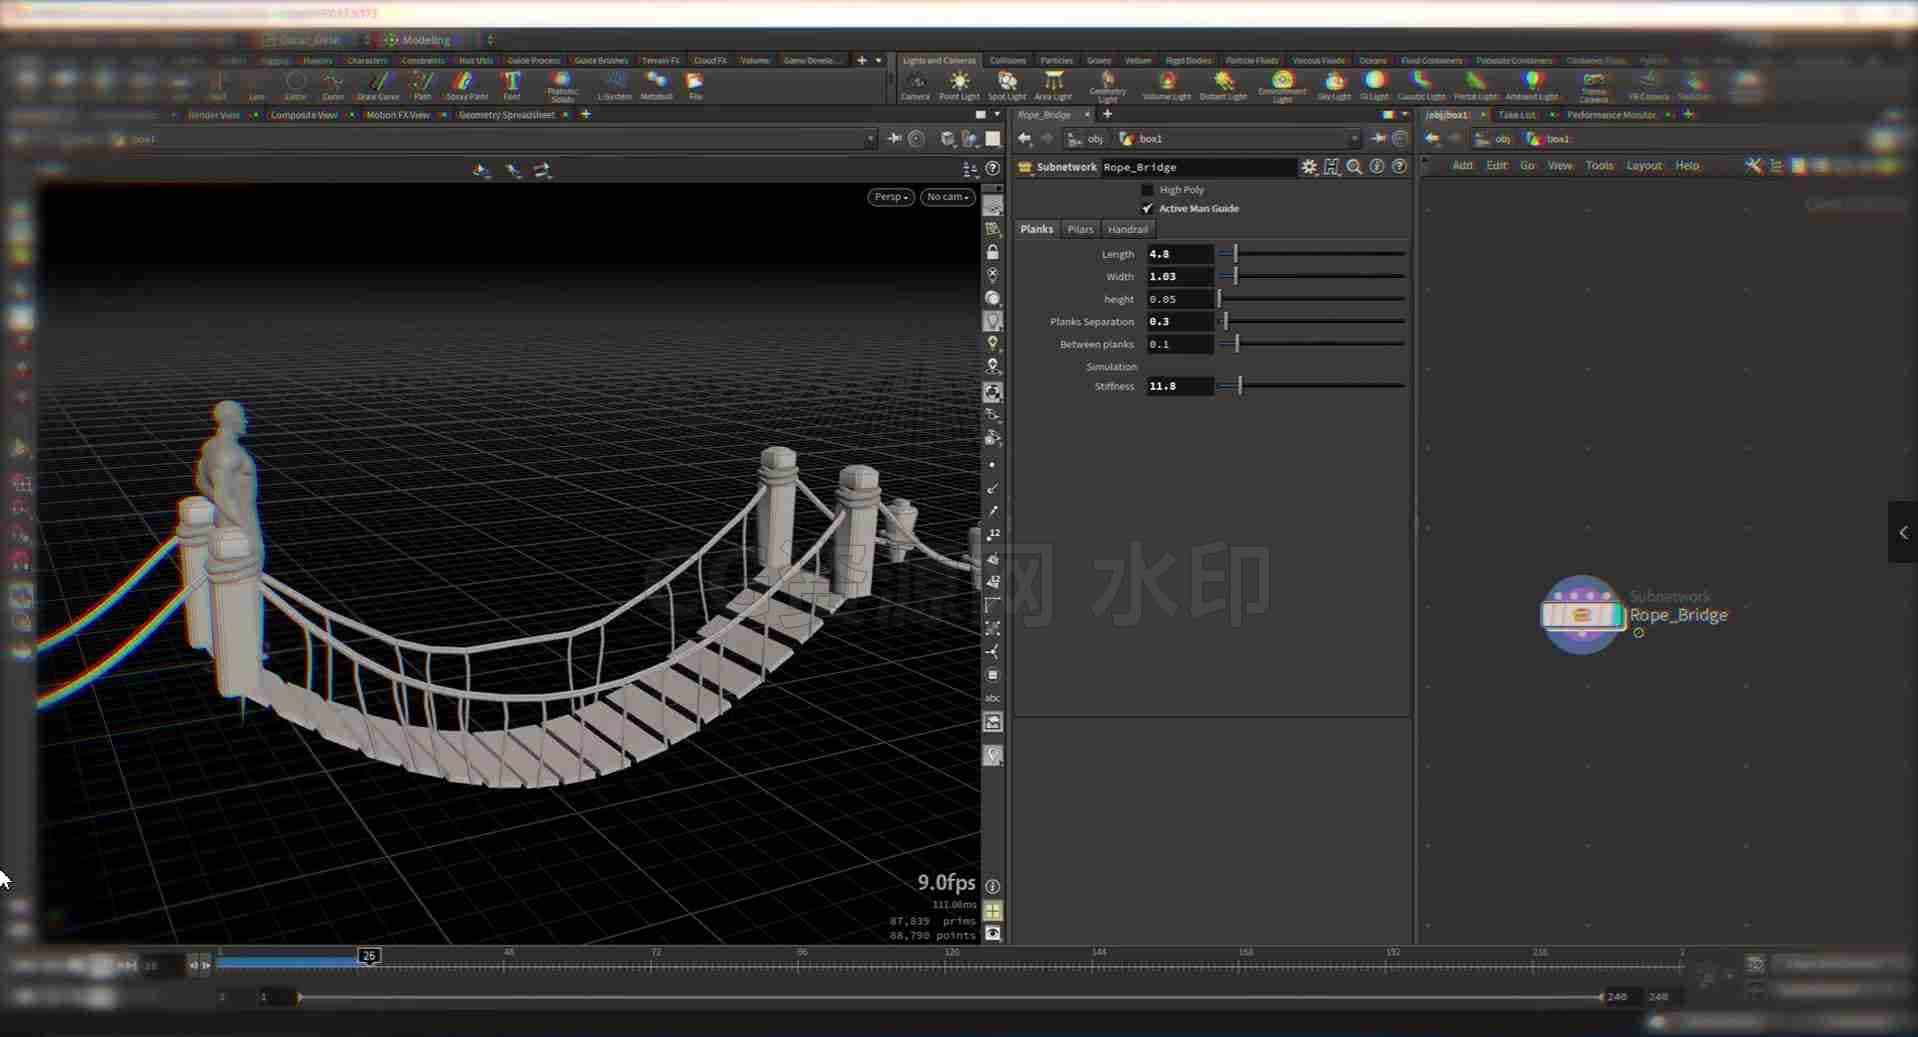Add a Point Light from shelf

click(959, 85)
